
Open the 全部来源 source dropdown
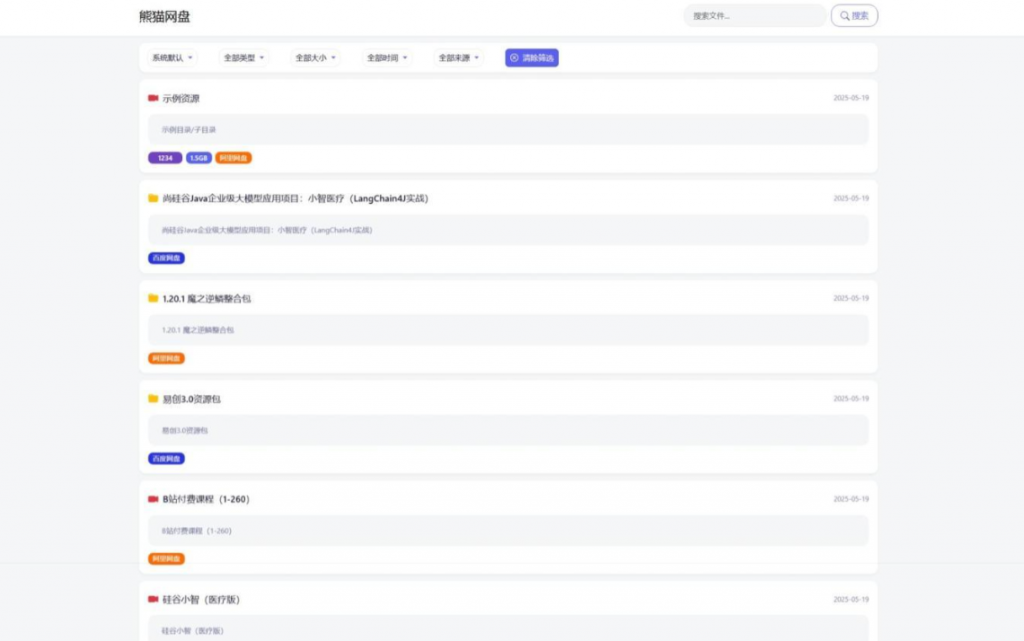[459, 58]
